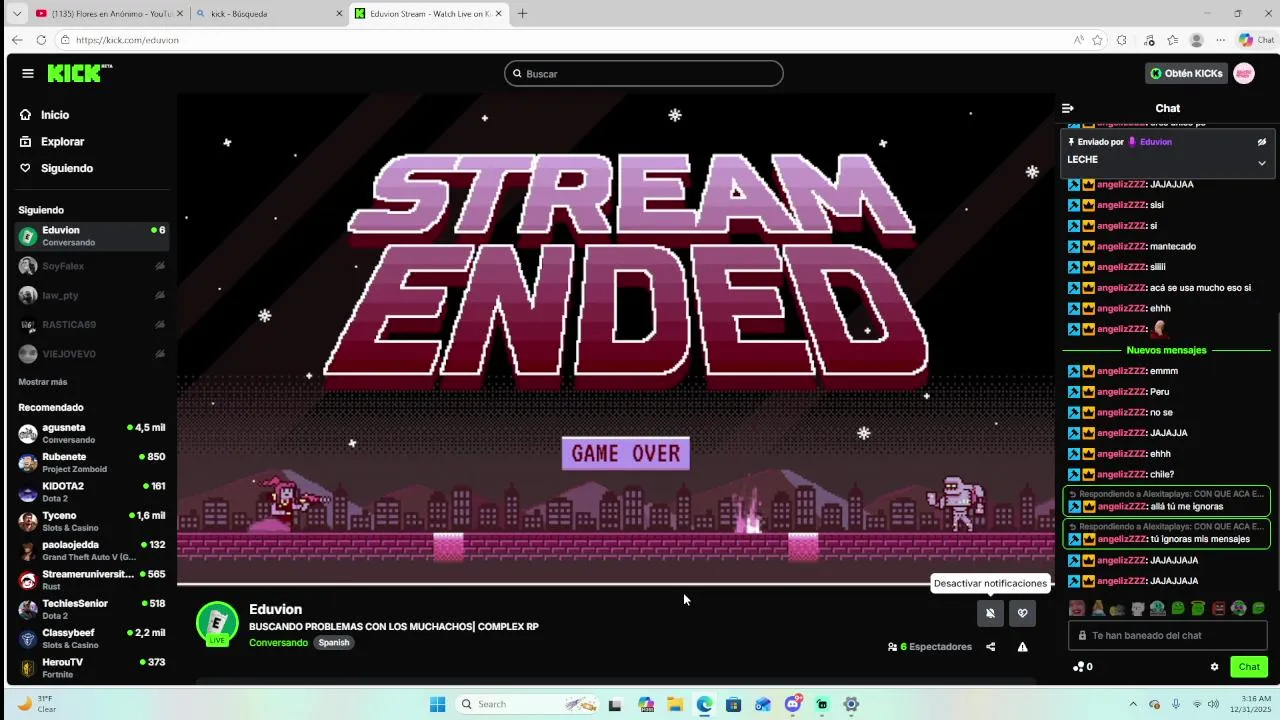Click the Obtén KICKs button
This screenshot has width=1280, height=720.
[1186, 73]
